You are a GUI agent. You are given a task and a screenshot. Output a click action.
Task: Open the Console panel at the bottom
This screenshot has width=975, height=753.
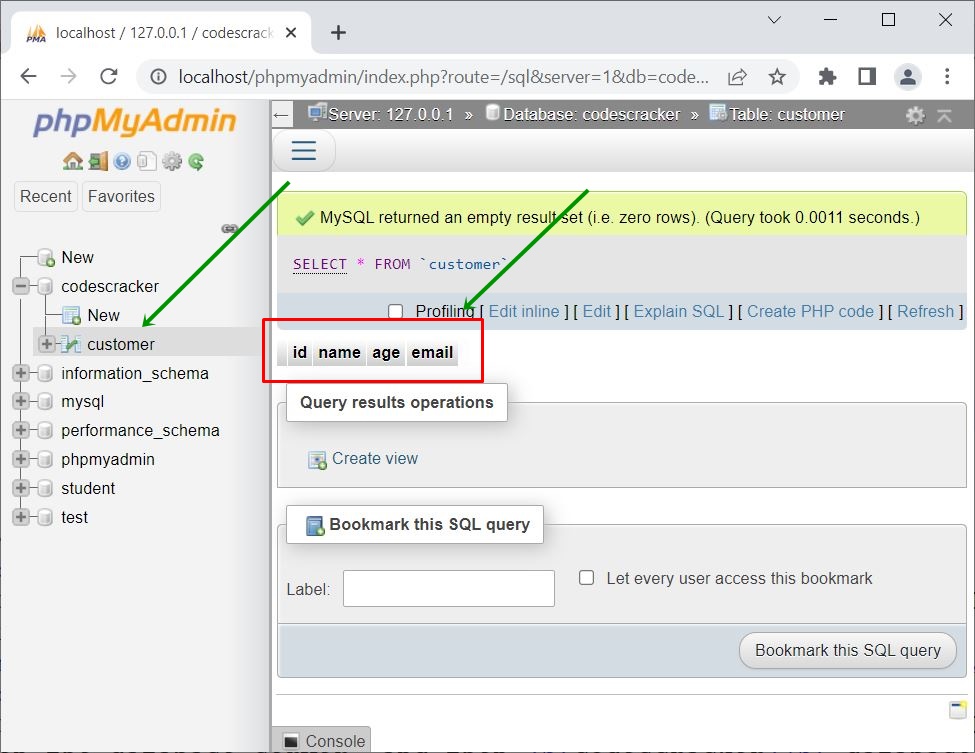[x=321, y=741]
